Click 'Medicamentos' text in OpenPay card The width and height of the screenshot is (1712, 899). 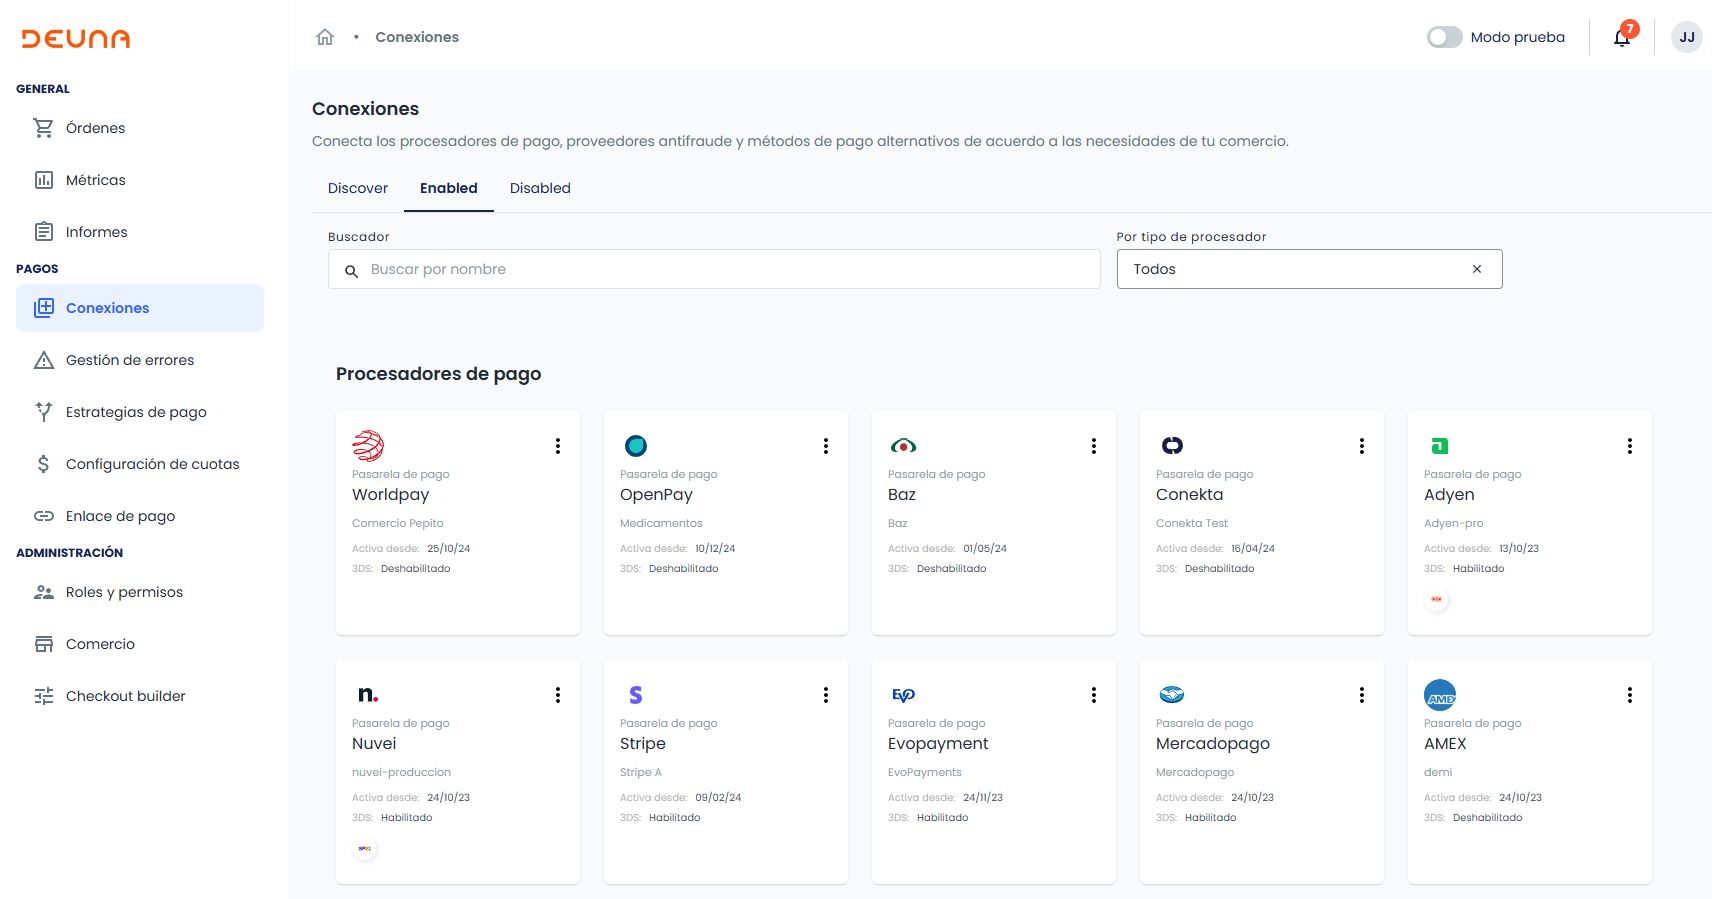coord(661,523)
